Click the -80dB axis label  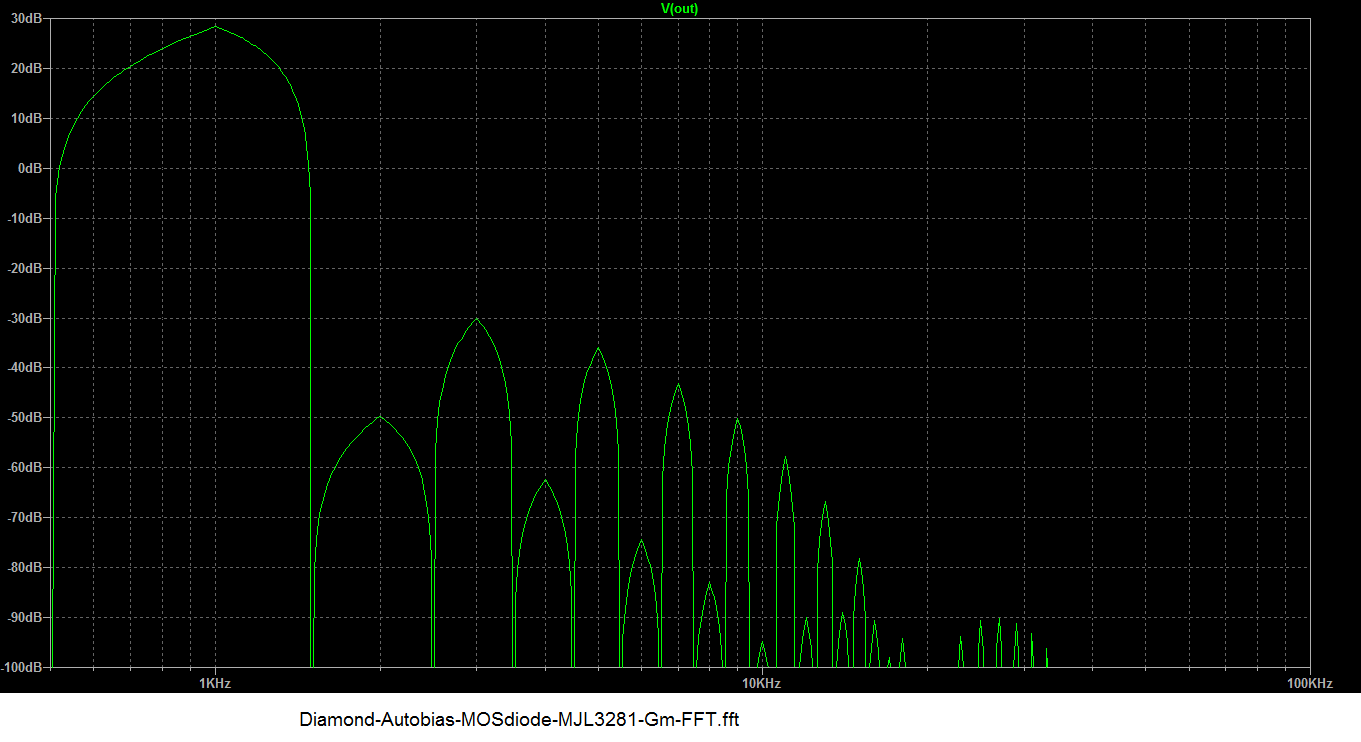coord(26,568)
